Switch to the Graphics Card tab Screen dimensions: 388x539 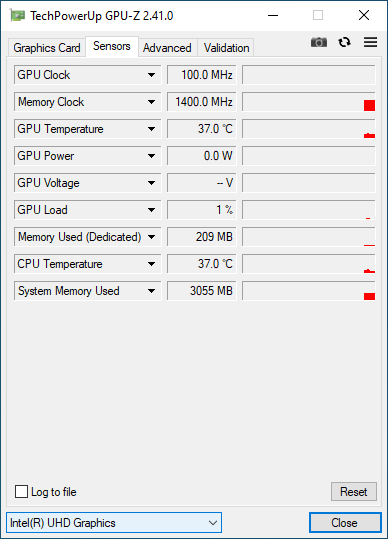click(47, 48)
